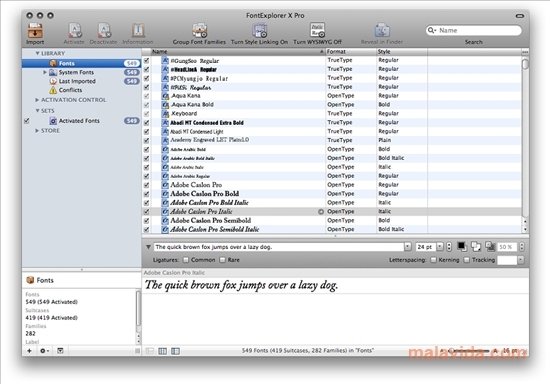Click the 50 % opacity stepper
The height and width of the screenshot is (384, 550).
[x=522, y=247]
